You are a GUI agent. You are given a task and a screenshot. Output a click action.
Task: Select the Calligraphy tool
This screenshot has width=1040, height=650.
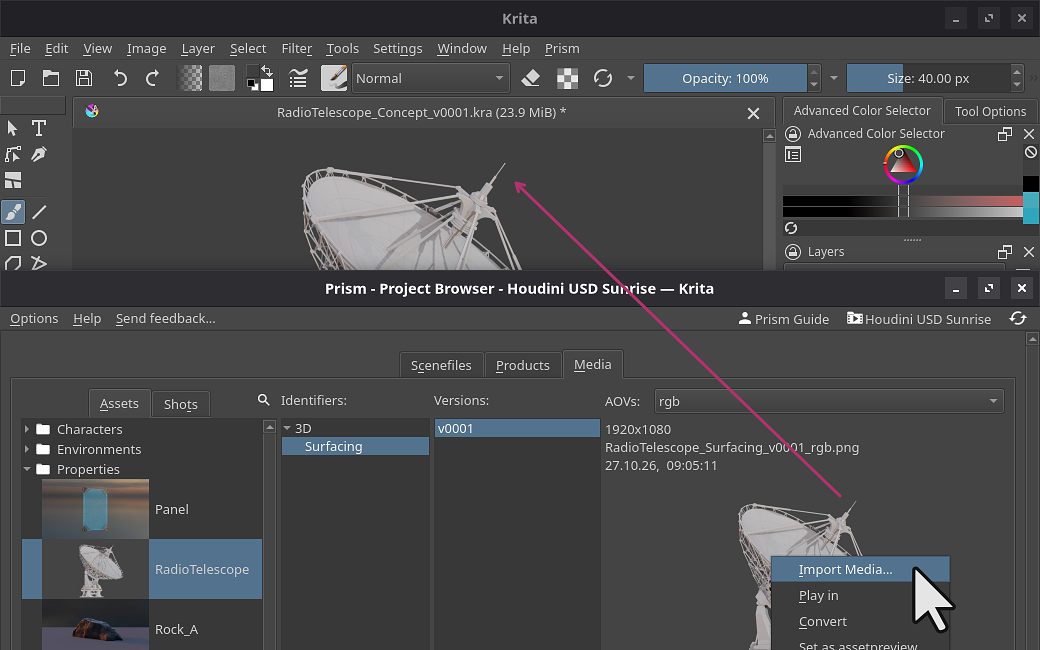pyautogui.click(x=39, y=155)
